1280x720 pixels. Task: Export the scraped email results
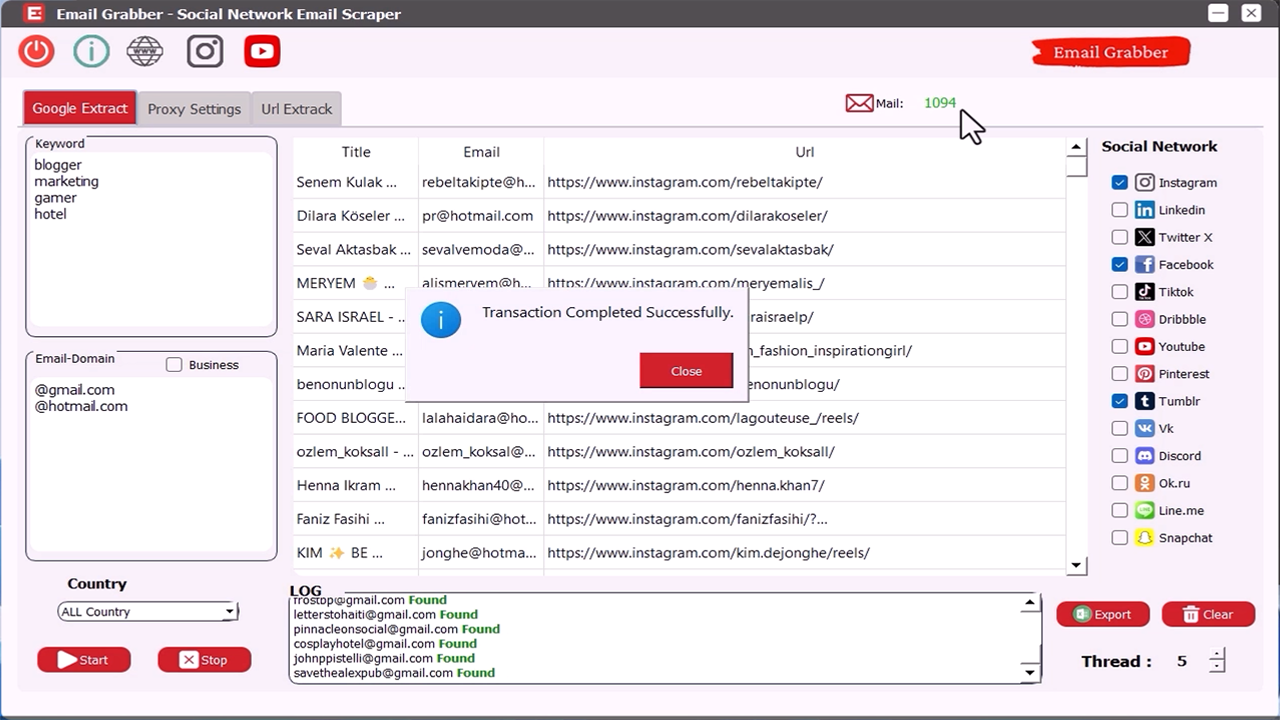[1103, 614]
